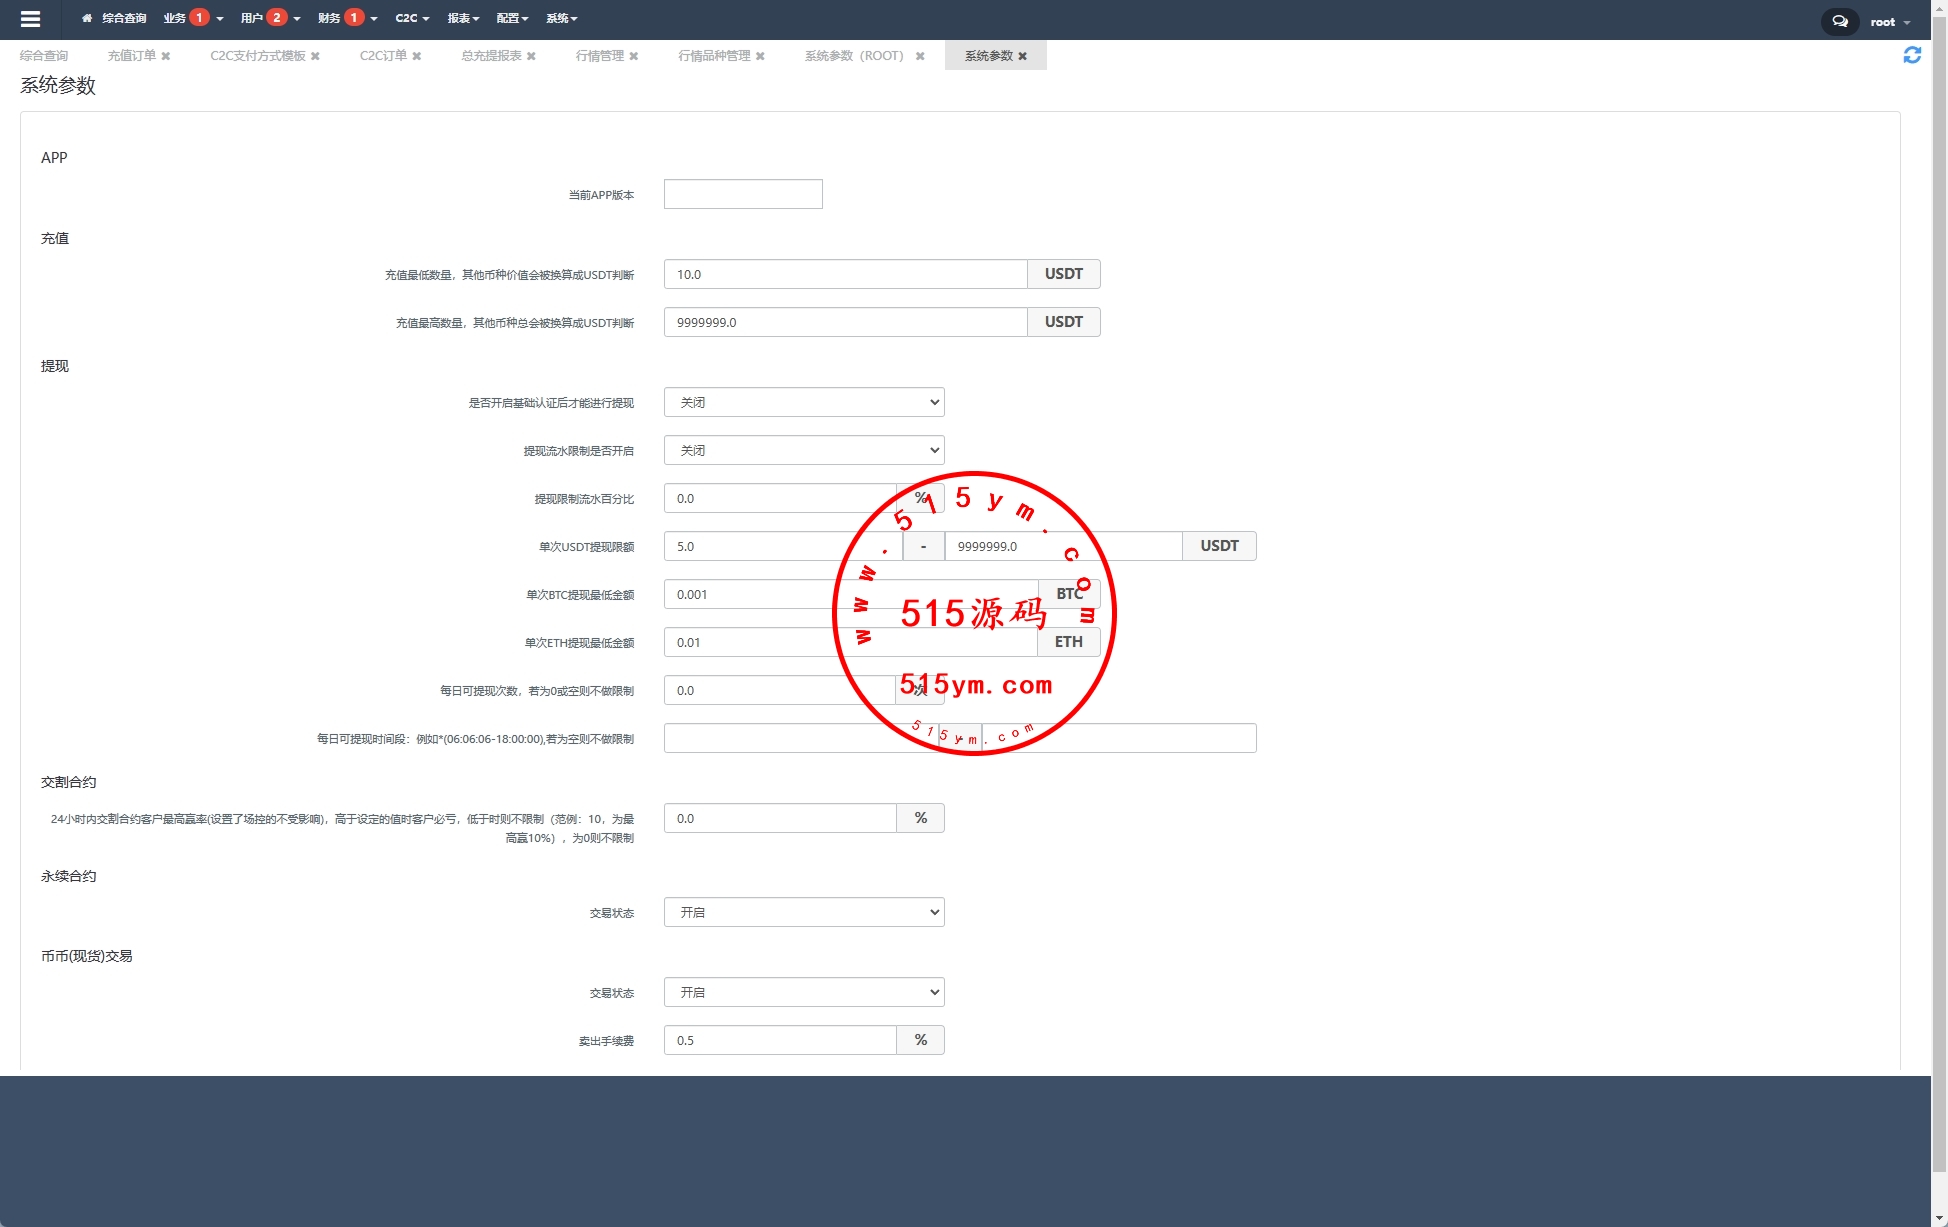1948x1227 pixels.
Task: Close the 总充提报表 tab
Action: coord(531,56)
